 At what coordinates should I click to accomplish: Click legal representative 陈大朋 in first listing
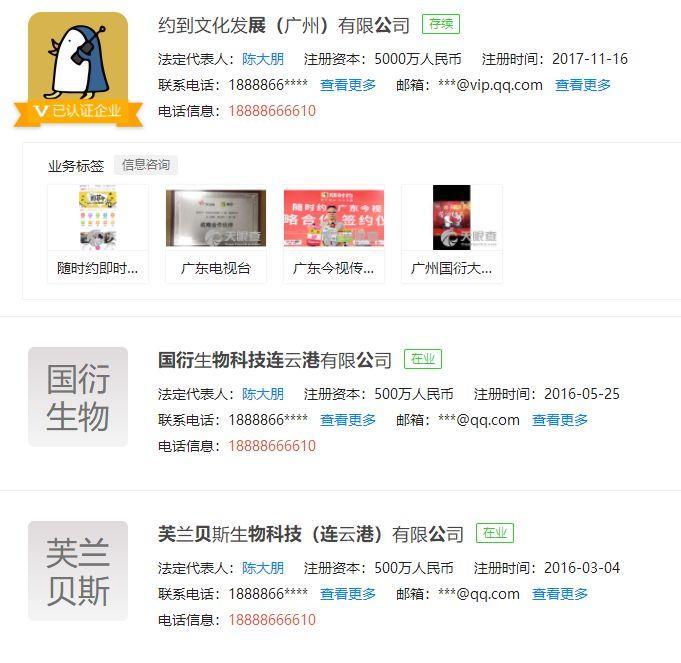point(263,59)
